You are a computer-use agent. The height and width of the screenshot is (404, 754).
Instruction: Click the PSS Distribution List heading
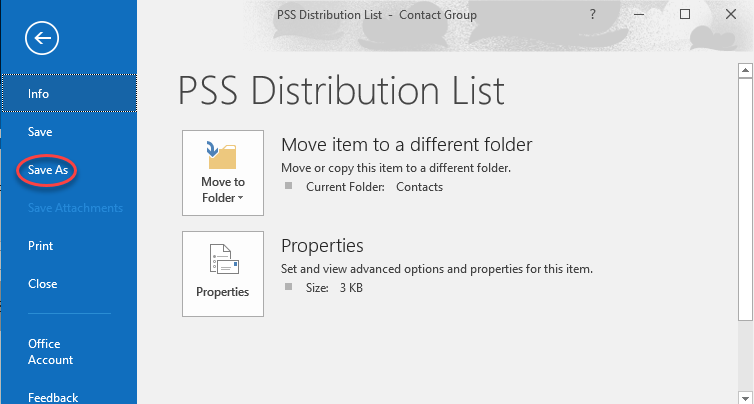[341, 90]
